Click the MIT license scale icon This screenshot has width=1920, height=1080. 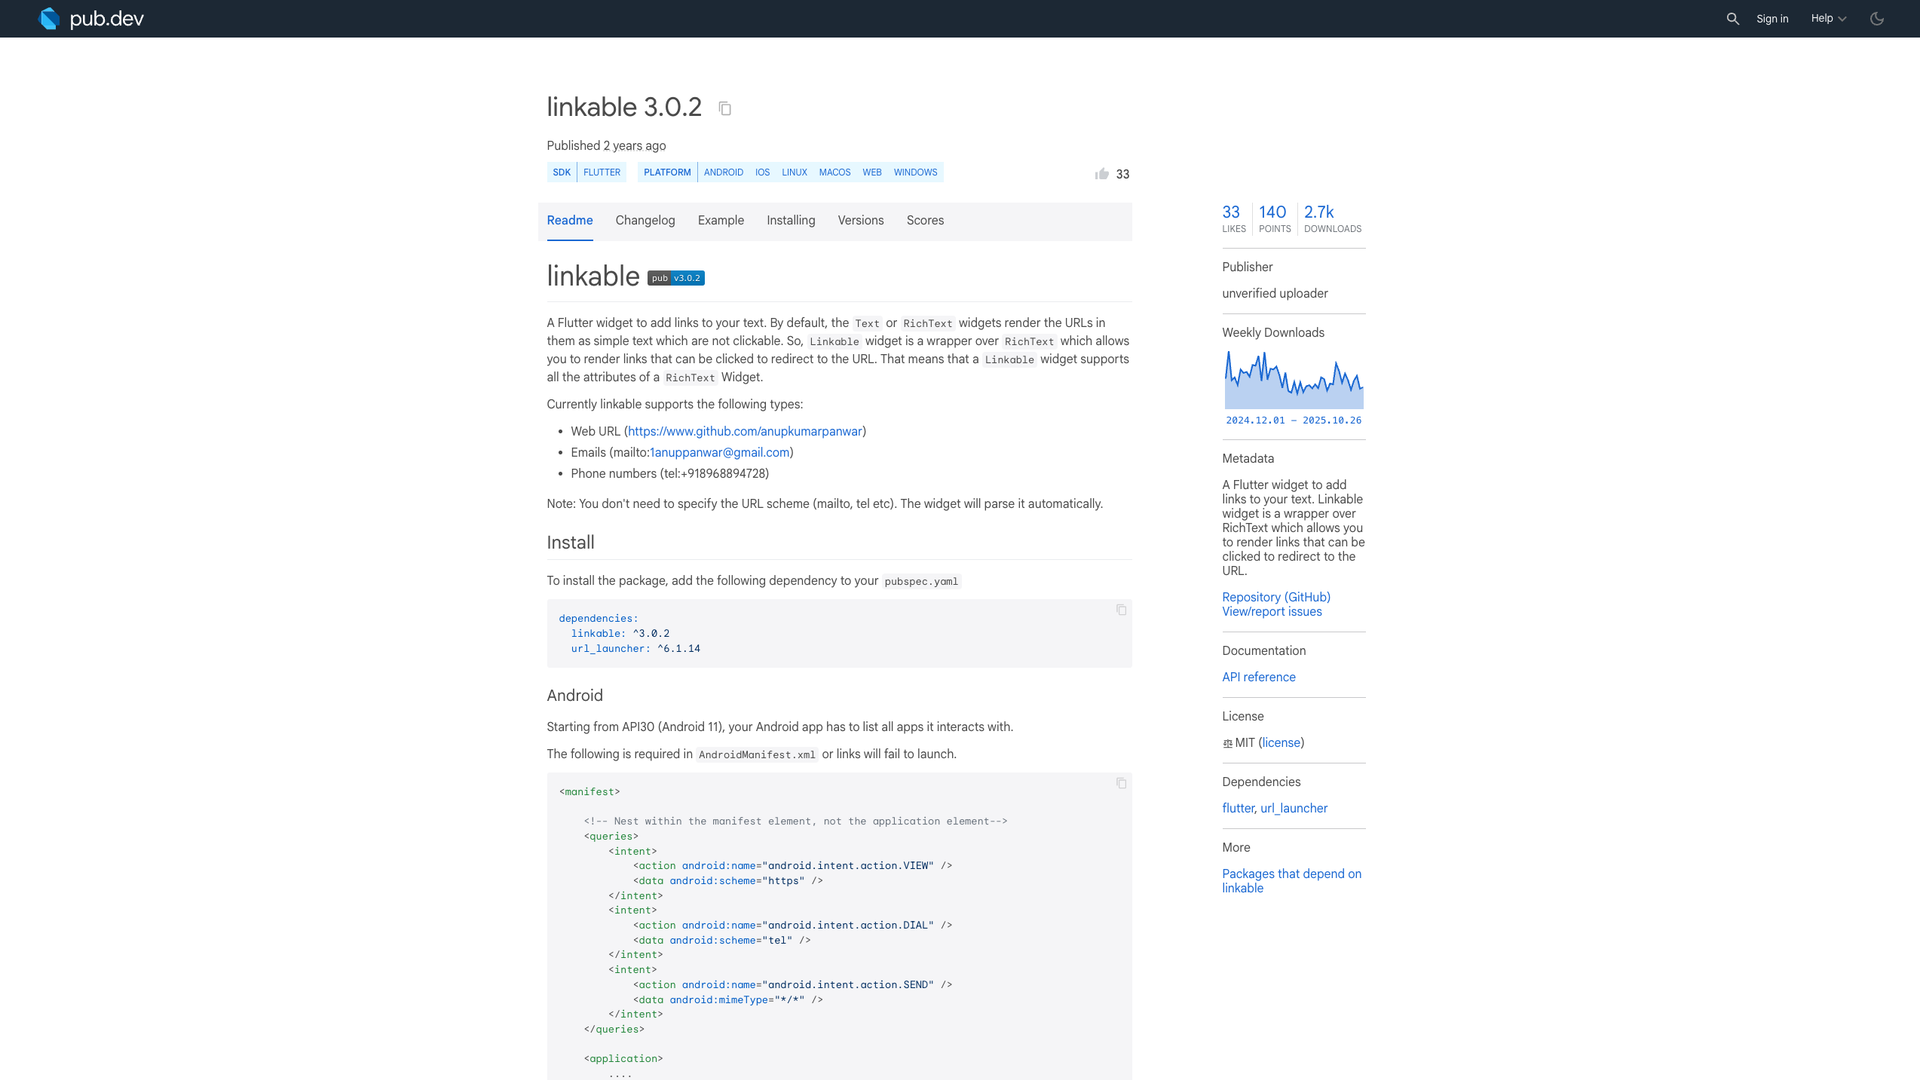[1227, 743]
